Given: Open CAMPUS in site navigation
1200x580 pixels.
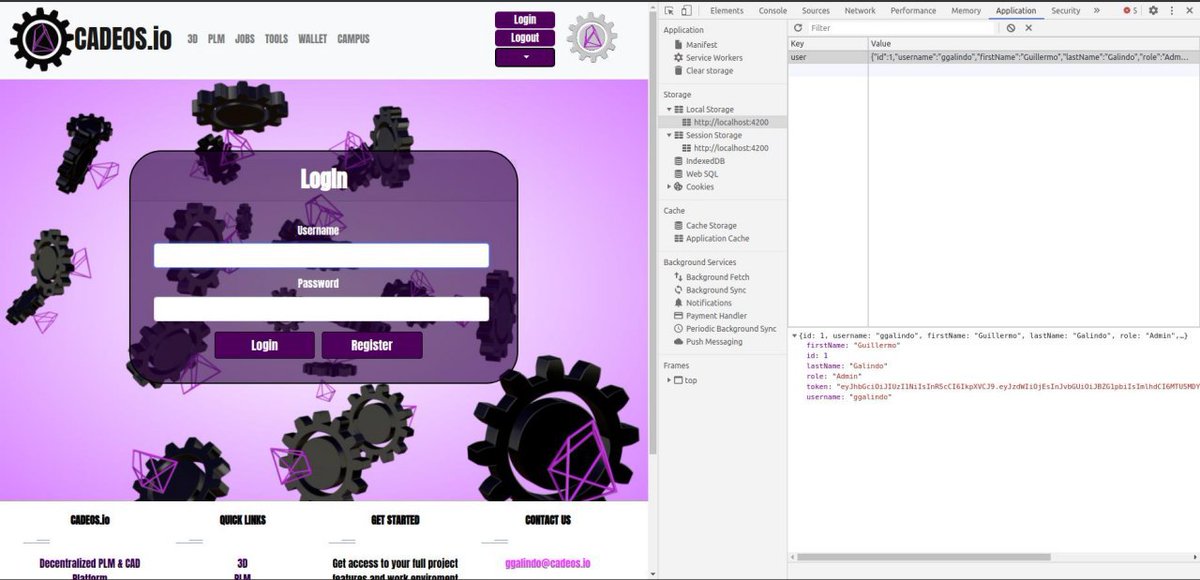Looking at the screenshot, I should click(x=353, y=39).
